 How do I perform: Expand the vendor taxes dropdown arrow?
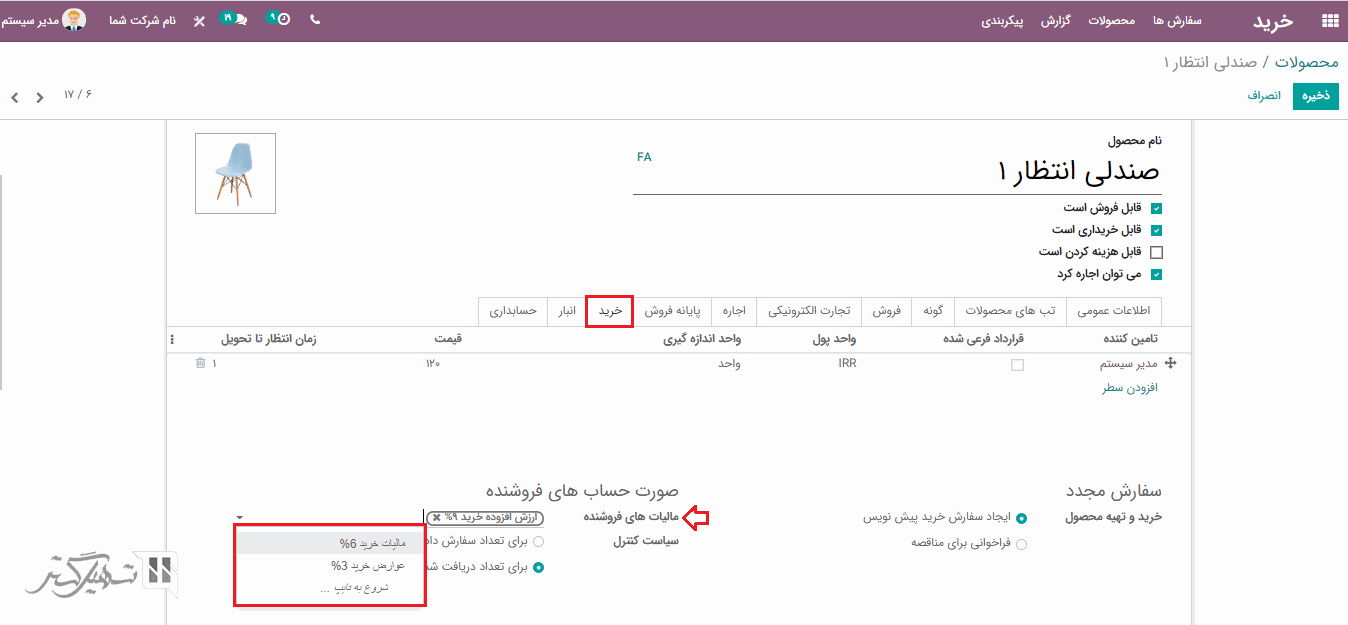(x=240, y=518)
